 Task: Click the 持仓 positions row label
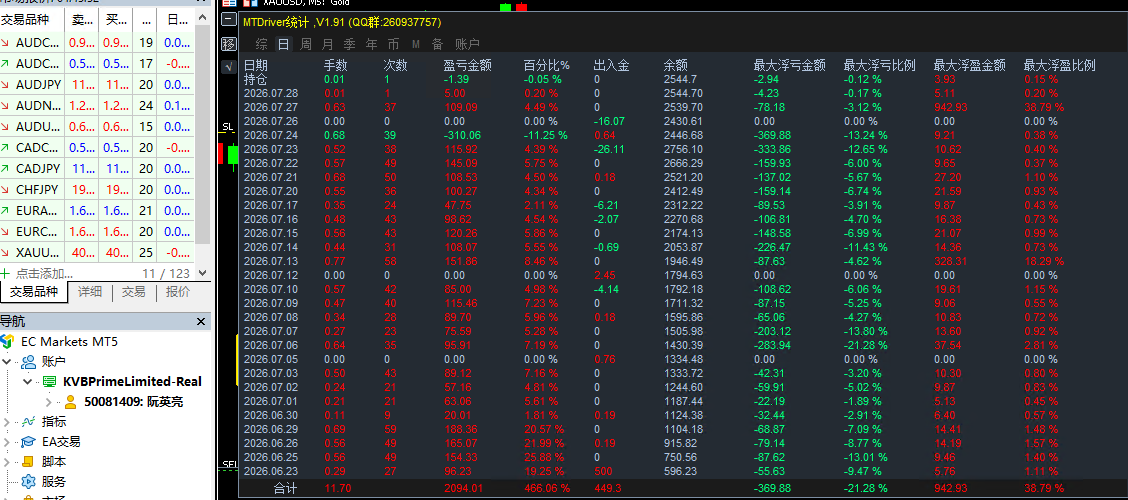coord(255,78)
